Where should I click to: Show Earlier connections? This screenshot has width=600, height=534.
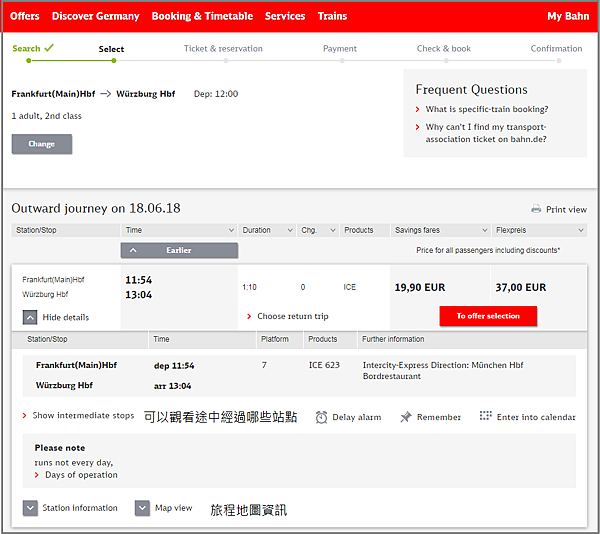click(x=179, y=250)
